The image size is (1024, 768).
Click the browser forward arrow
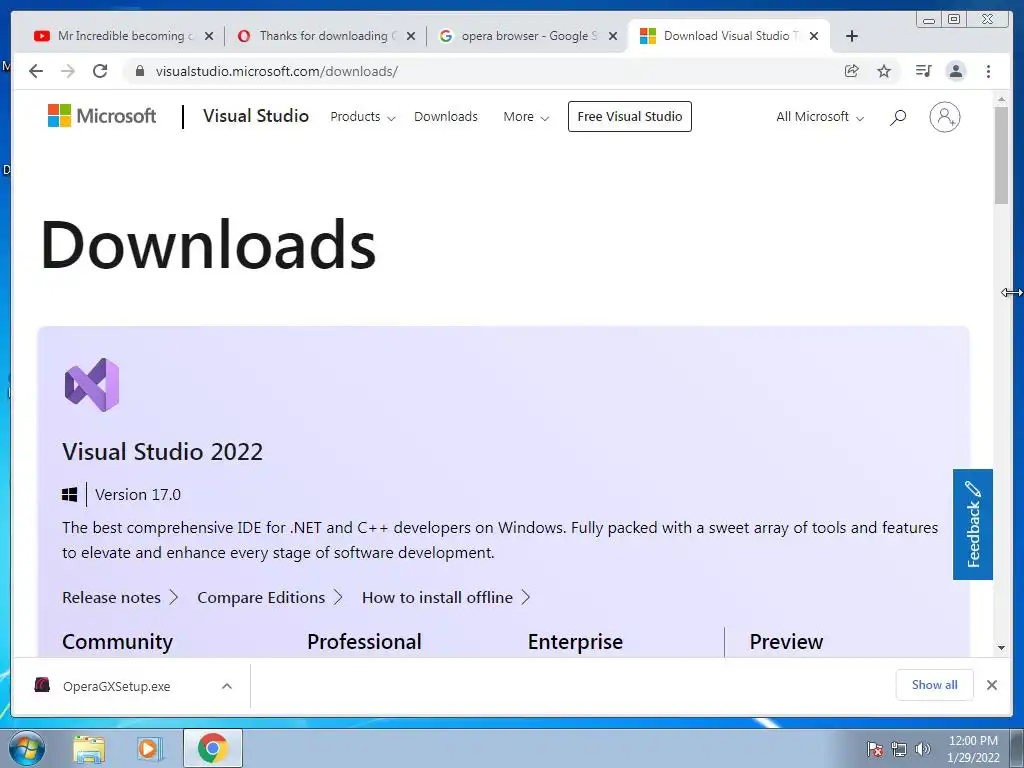[68, 71]
